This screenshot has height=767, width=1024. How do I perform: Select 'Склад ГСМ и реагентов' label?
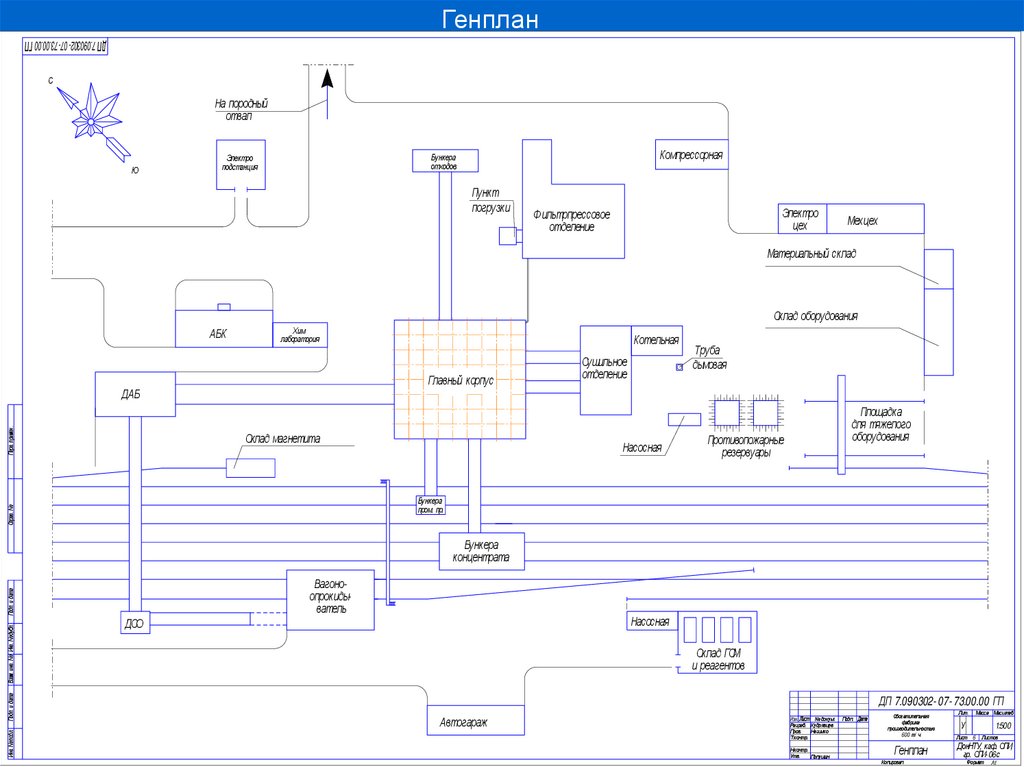pyautogui.click(x=718, y=660)
